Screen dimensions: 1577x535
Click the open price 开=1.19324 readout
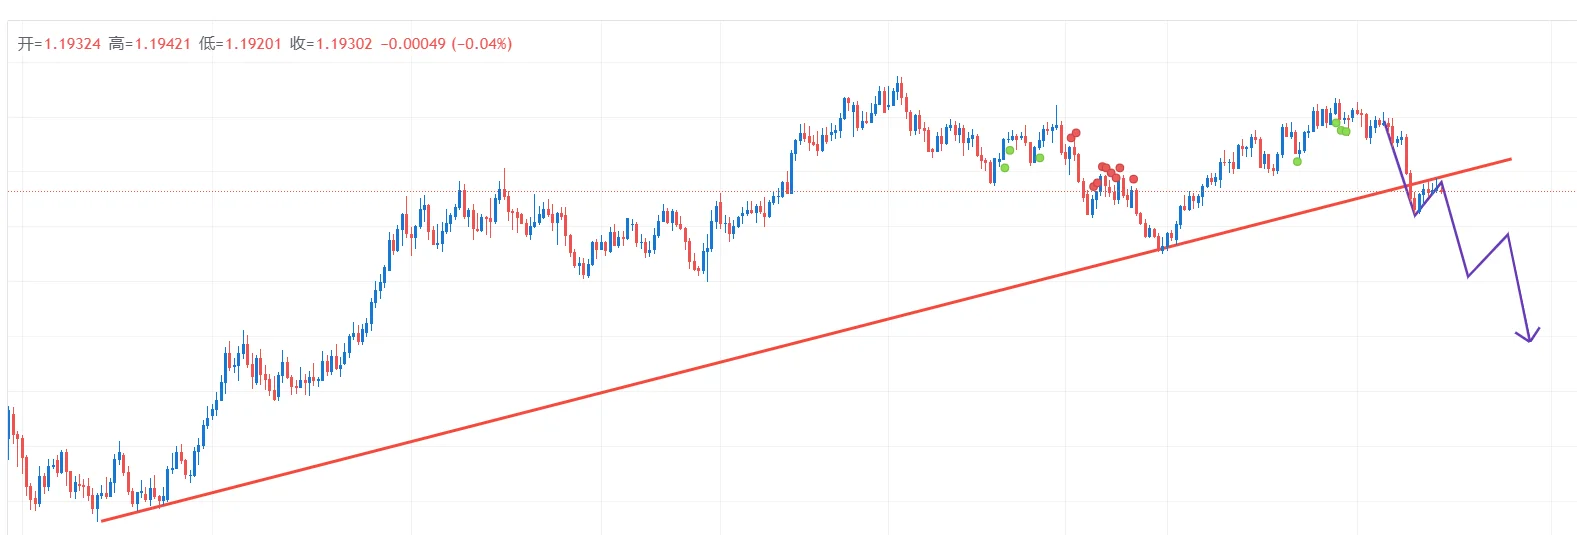tap(60, 44)
